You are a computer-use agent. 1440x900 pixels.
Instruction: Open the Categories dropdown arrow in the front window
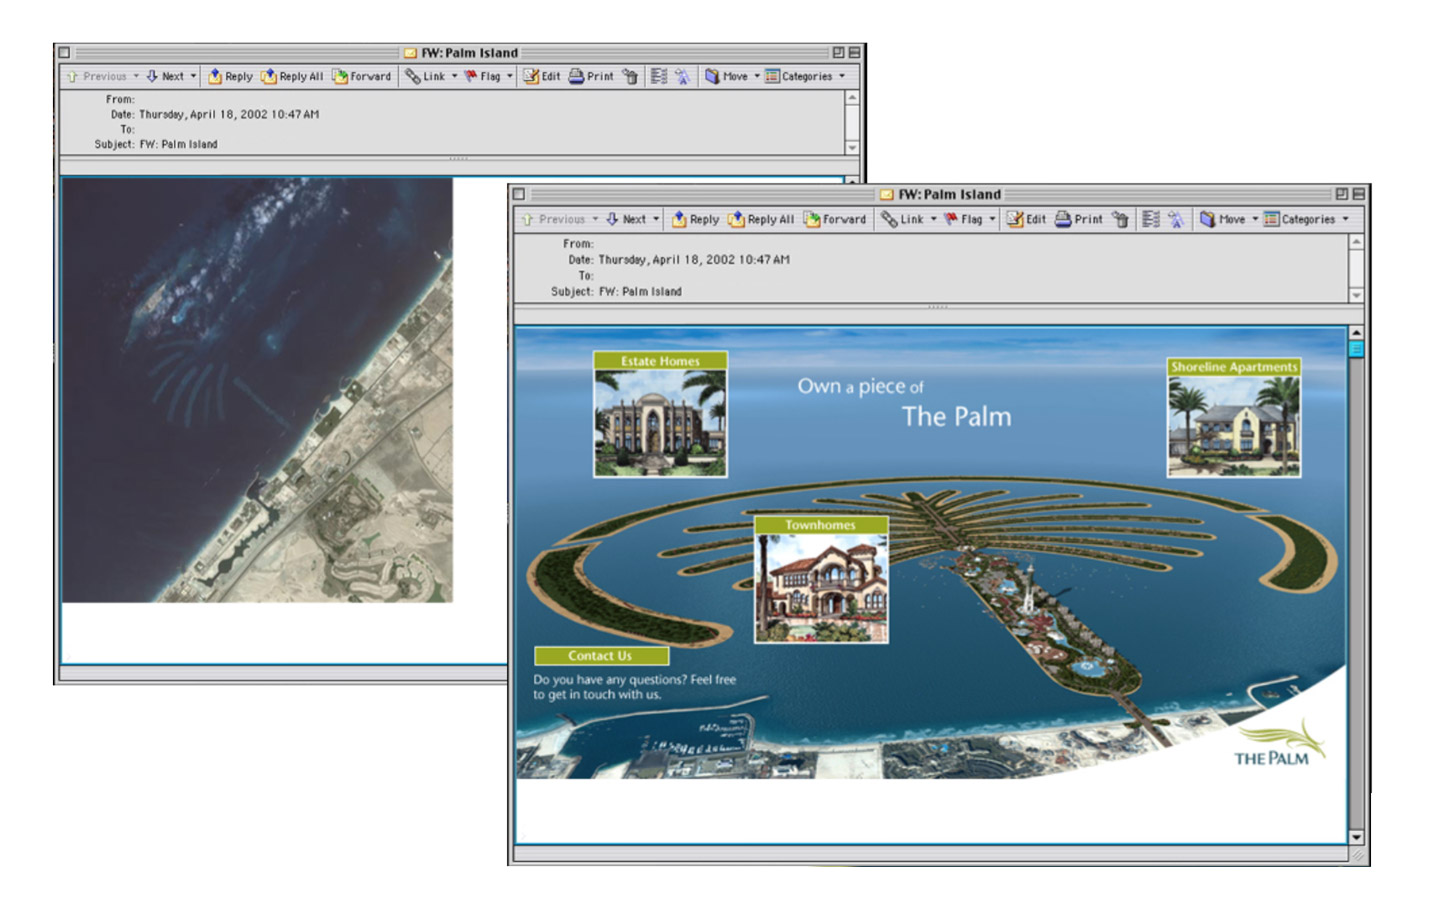(x=1345, y=219)
